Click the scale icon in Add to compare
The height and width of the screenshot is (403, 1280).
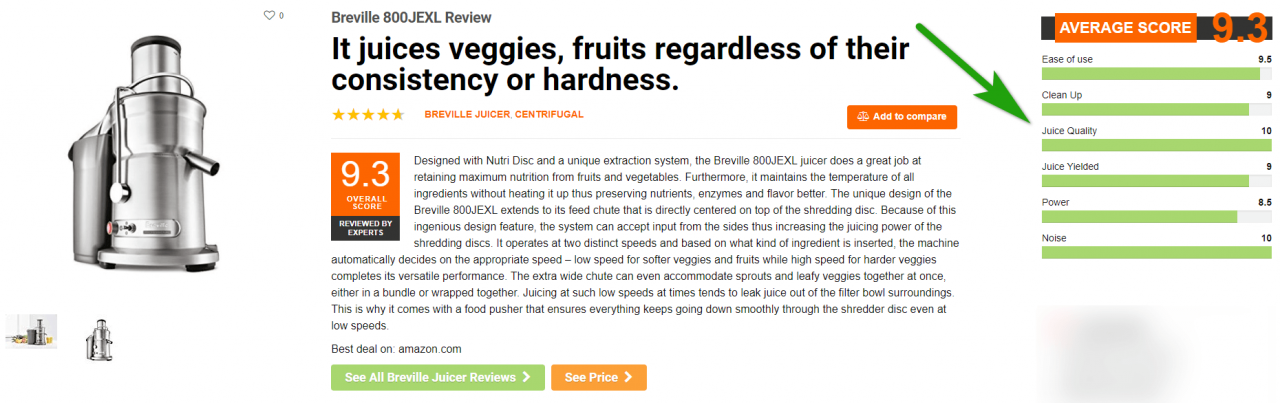(x=862, y=117)
